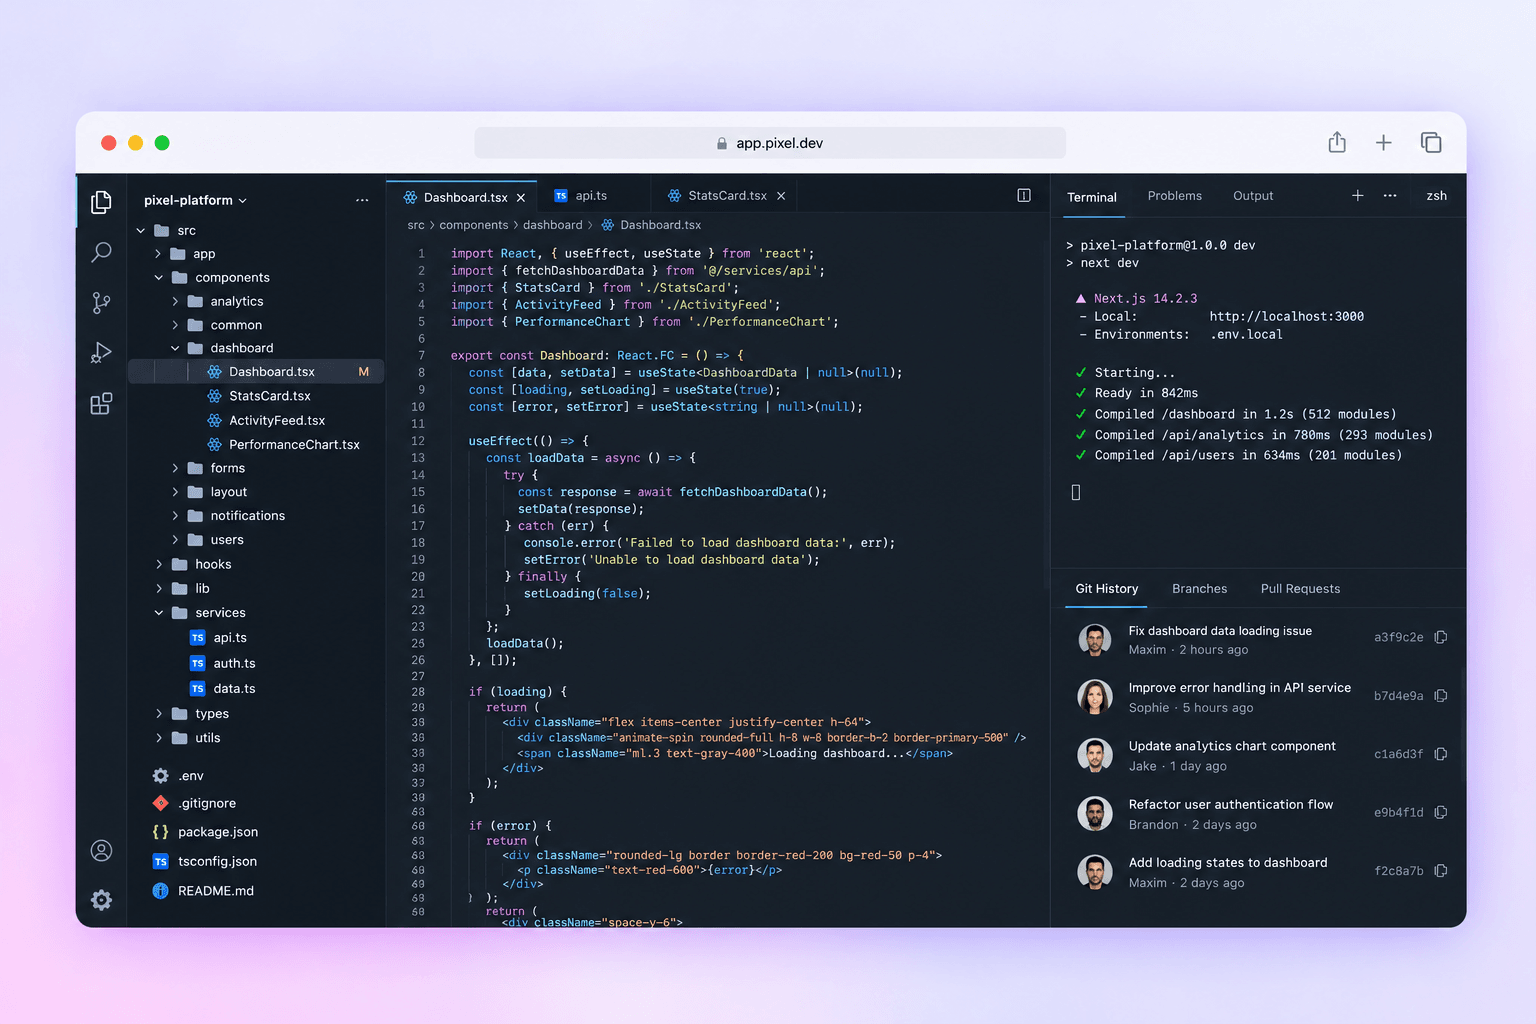
Task: Open the Pull Requests tab
Action: pyautogui.click(x=1300, y=589)
